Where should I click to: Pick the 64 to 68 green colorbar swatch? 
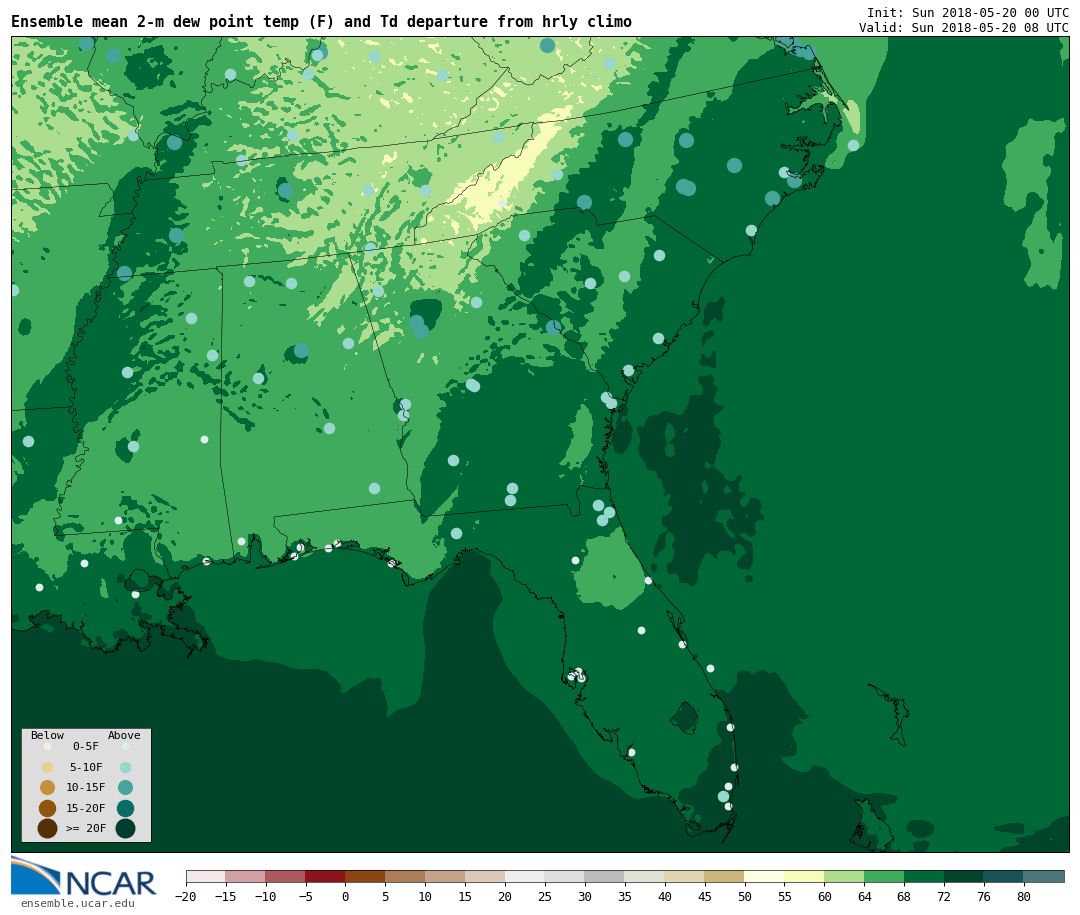(885, 876)
